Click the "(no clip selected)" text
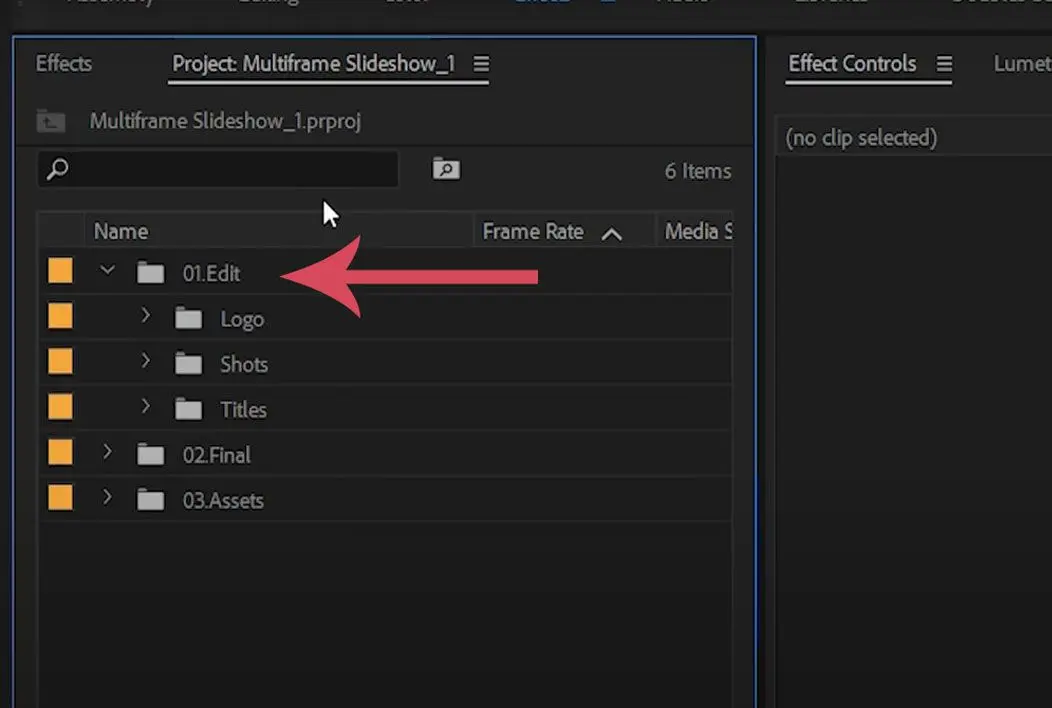Image resolution: width=1052 pixels, height=708 pixels. pos(861,138)
